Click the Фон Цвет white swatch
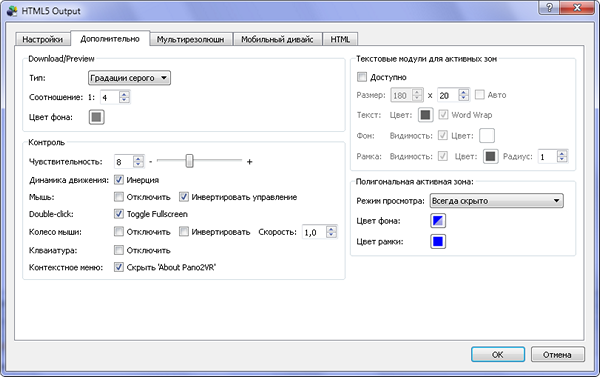600x377 pixels. tap(487, 135)
